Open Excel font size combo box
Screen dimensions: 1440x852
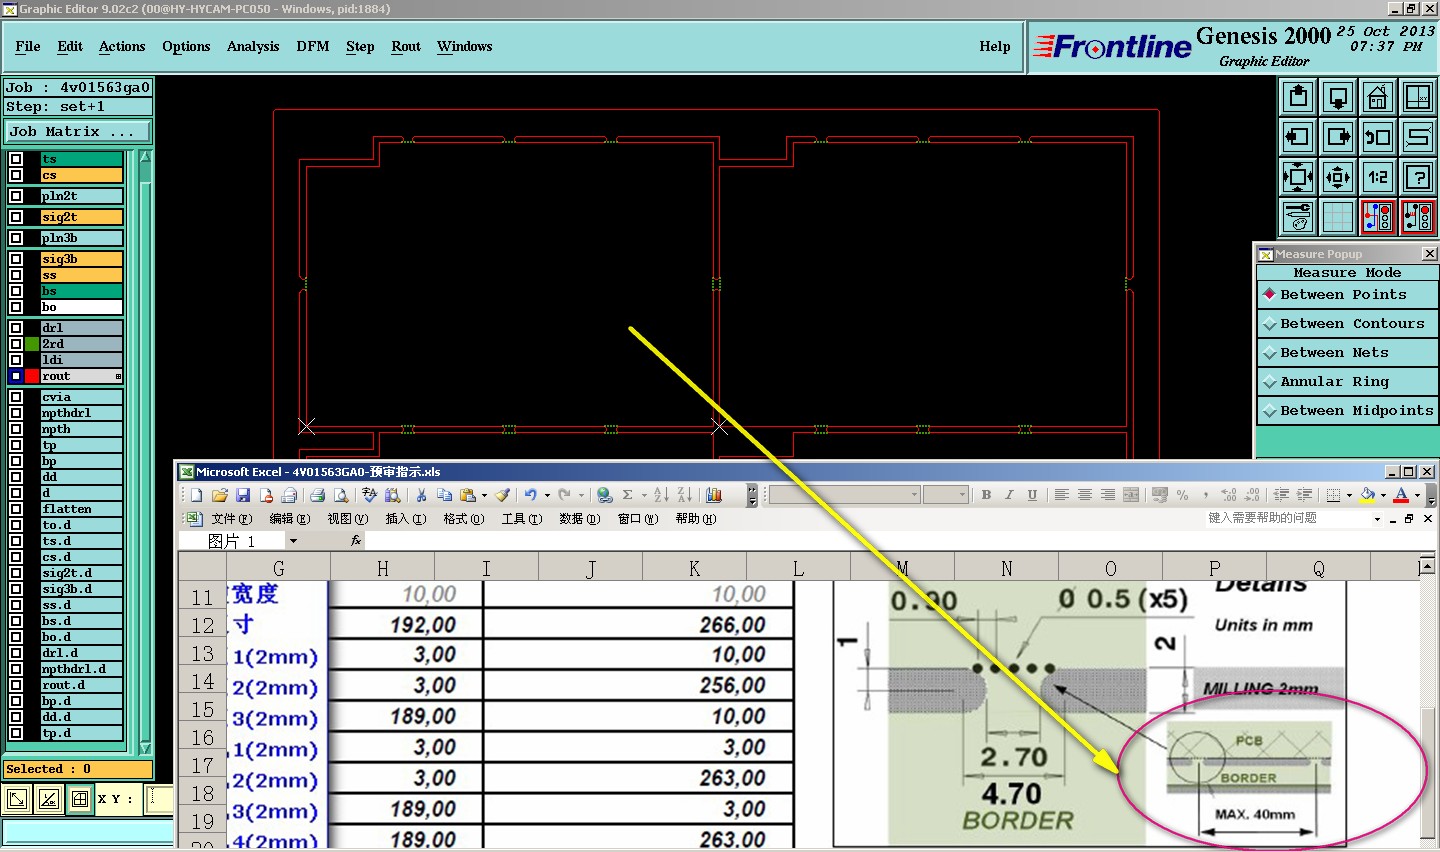945,495
